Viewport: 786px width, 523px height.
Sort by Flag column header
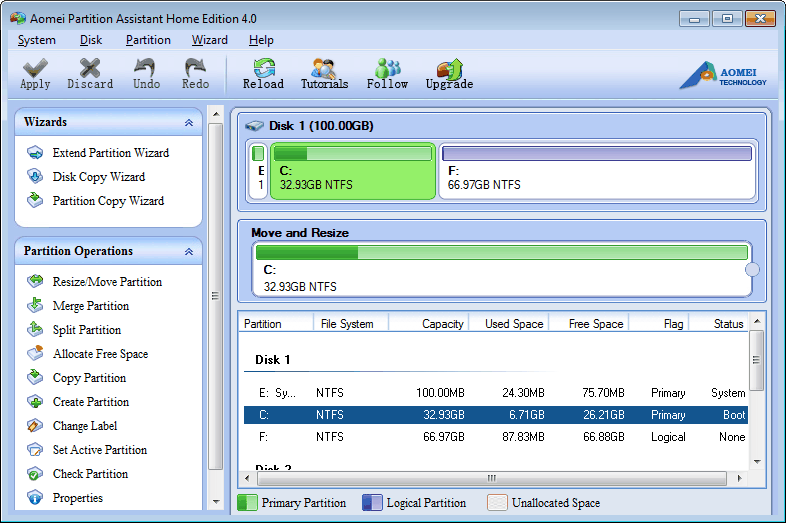[659, 324]
